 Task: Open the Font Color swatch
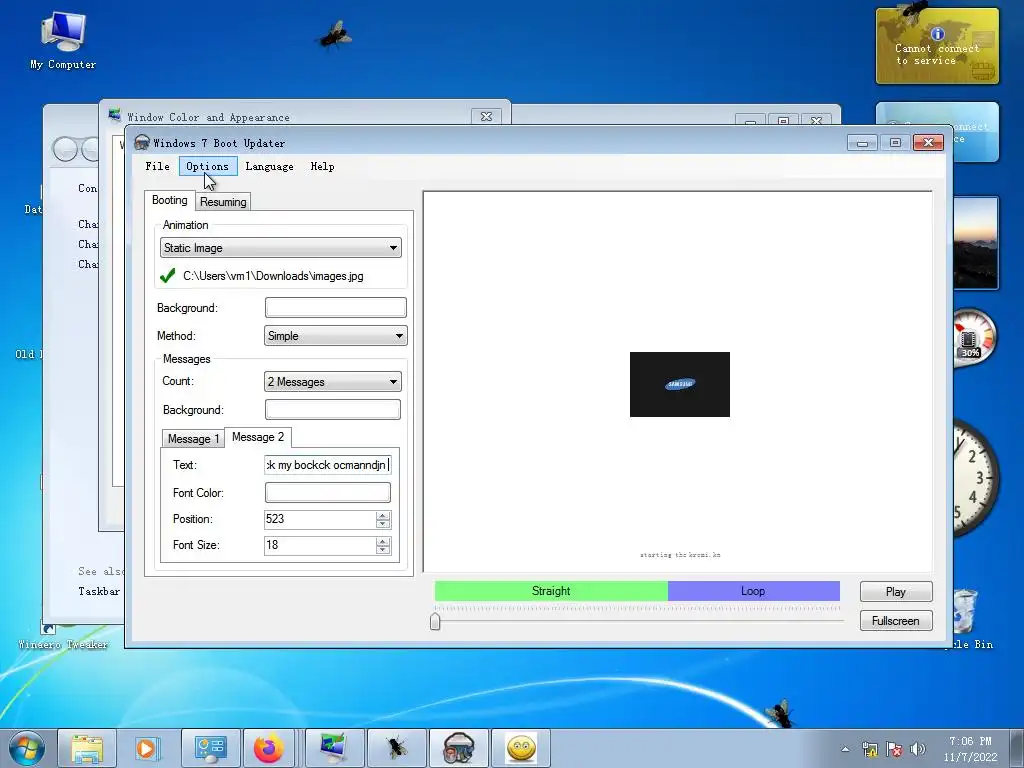click(328, 492)
